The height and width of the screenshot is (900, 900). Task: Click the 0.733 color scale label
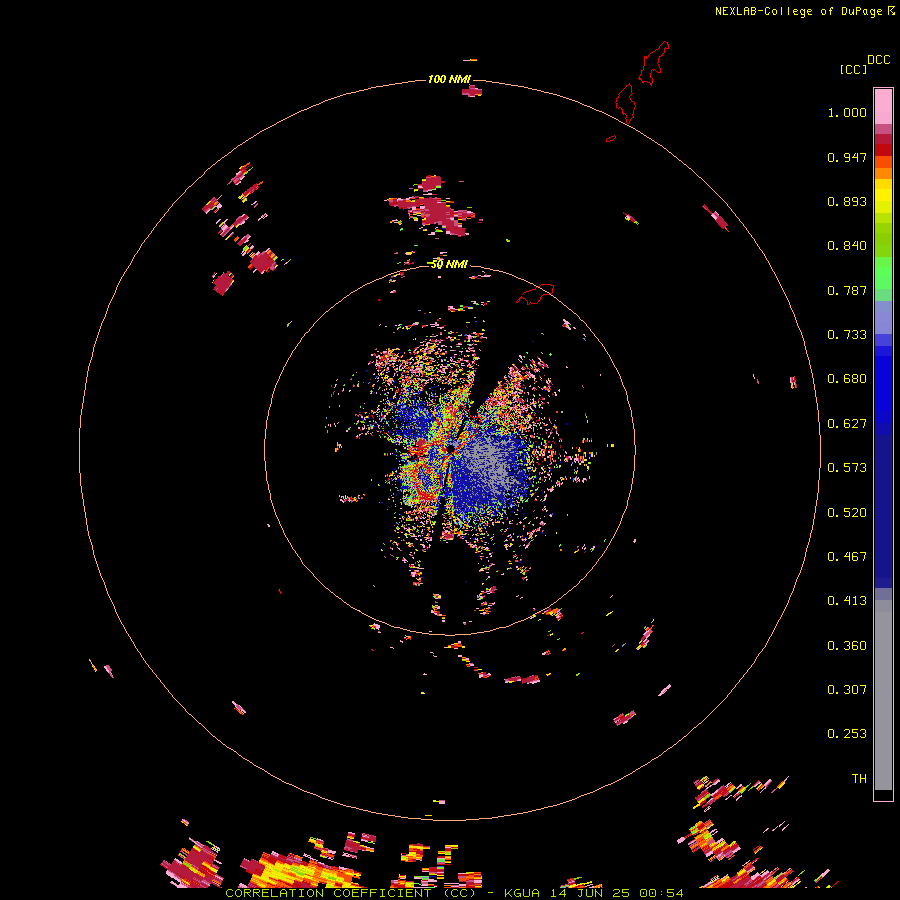[847, 335]
